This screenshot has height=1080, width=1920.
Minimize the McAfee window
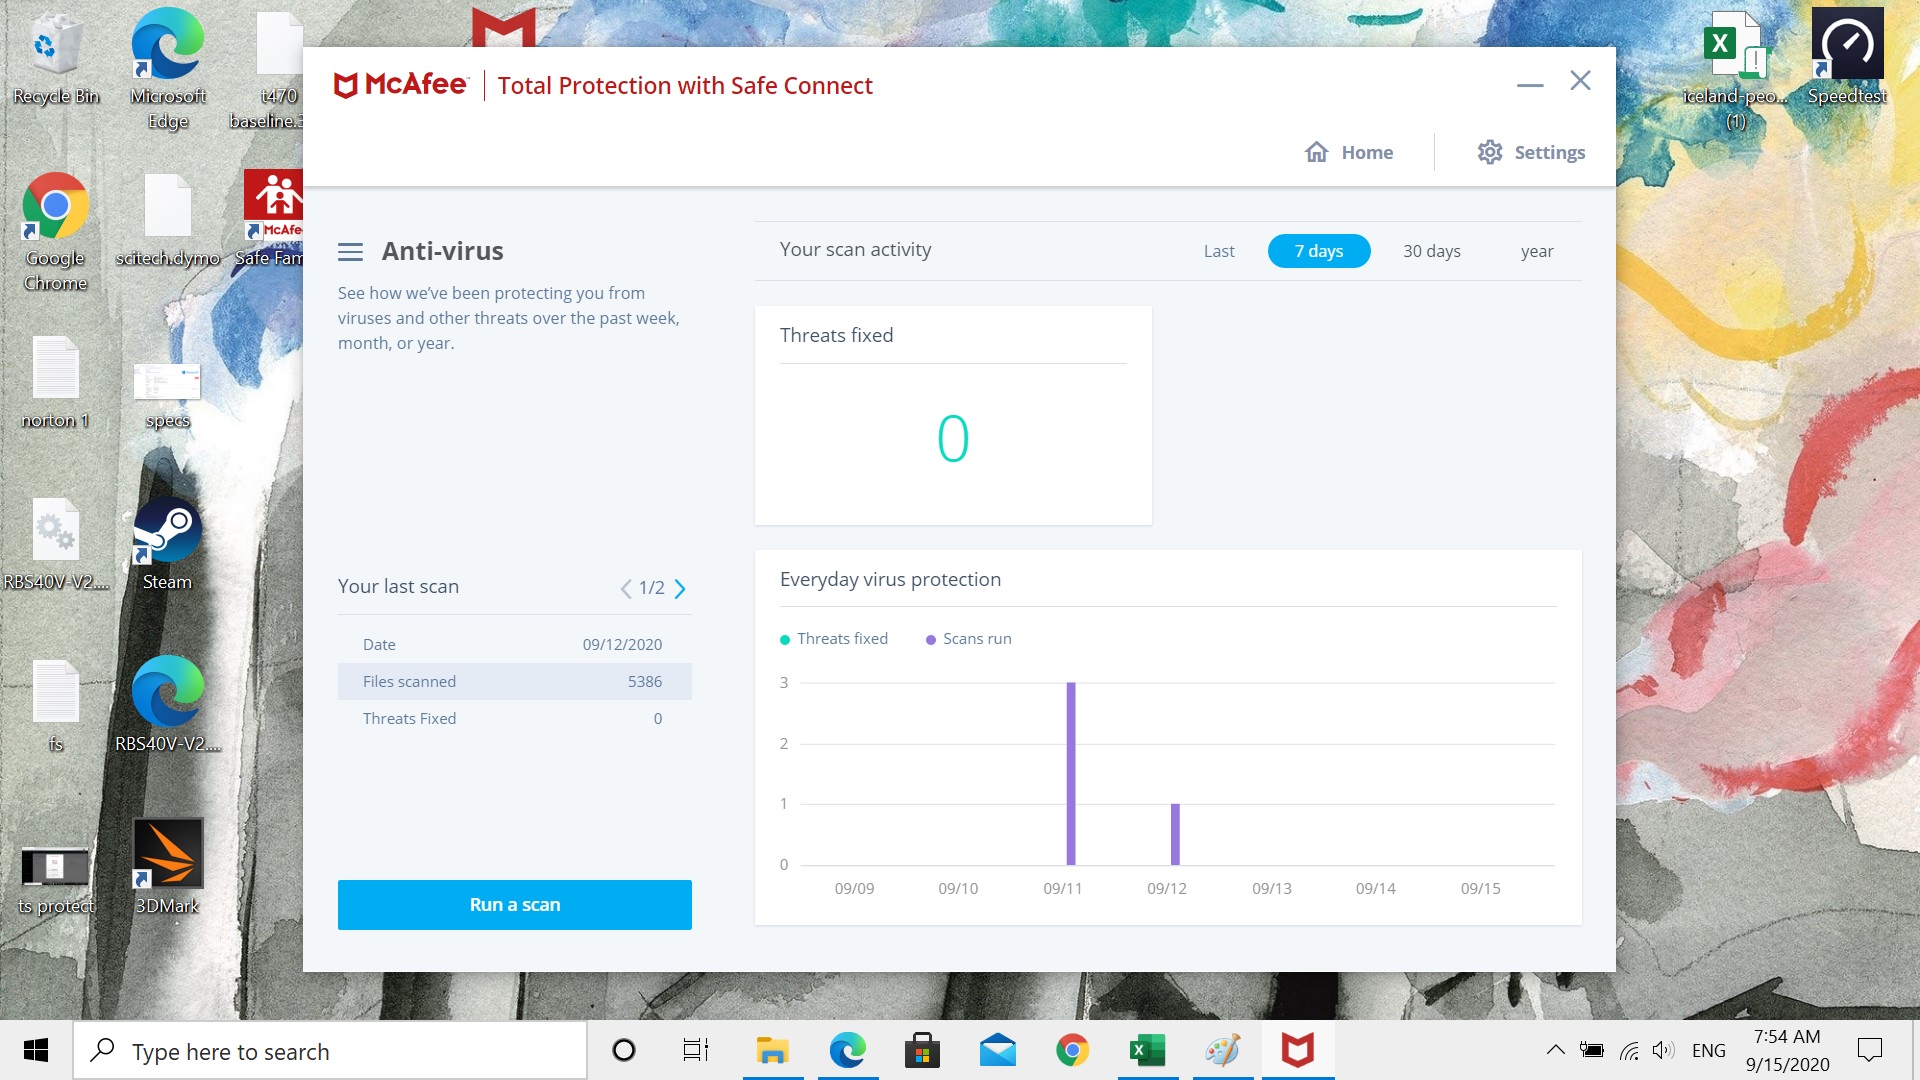pyautogui.click(x=1530, y=85)
